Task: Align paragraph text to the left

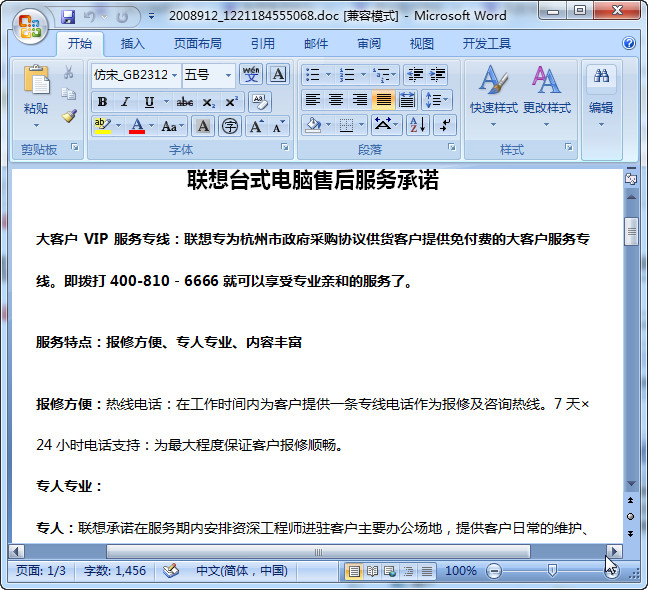Action: (x=313, y=100)
